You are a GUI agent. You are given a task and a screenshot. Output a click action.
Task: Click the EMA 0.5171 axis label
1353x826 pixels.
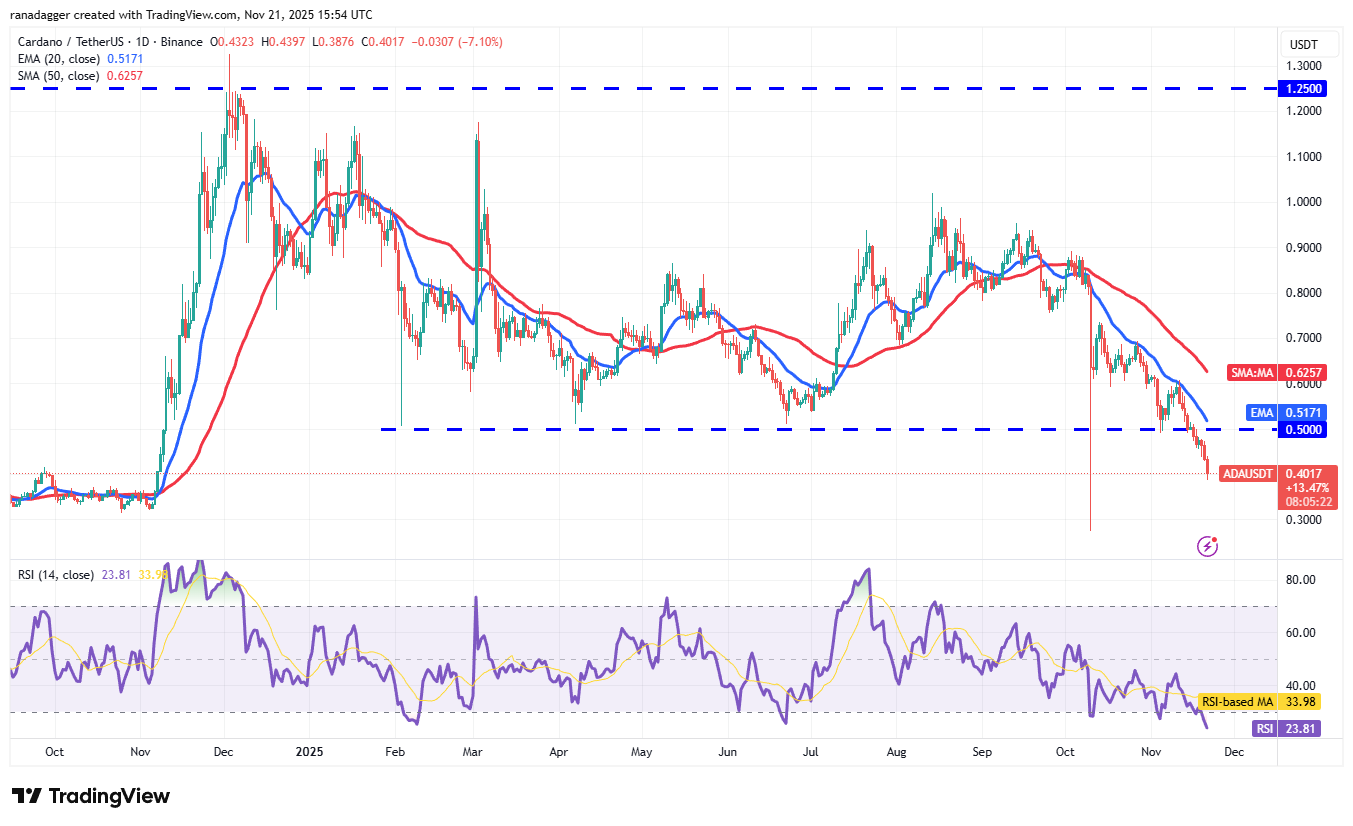(1285, 412)
